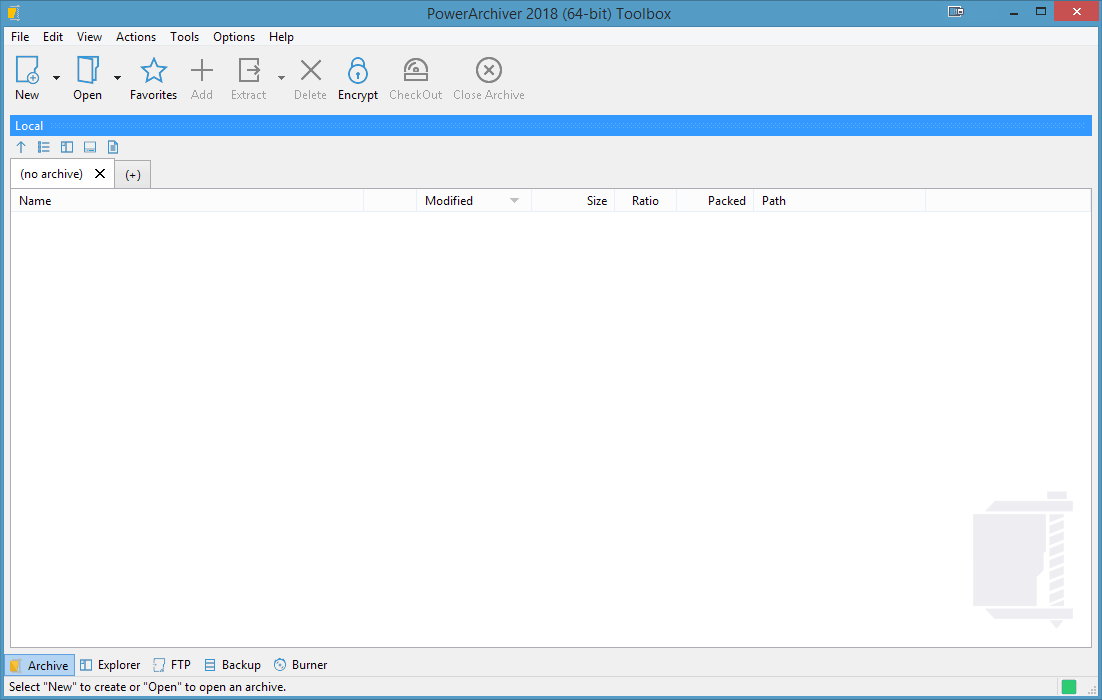Click the Delete toolbar button
Screen dimensions: 1102x700
tap(310, 78)
